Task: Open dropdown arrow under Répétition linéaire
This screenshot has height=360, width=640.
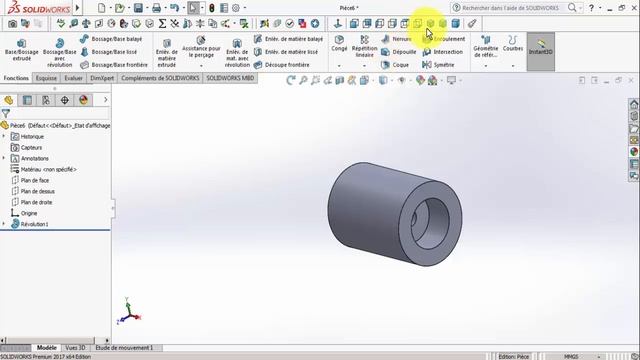Action: [364, 66]
